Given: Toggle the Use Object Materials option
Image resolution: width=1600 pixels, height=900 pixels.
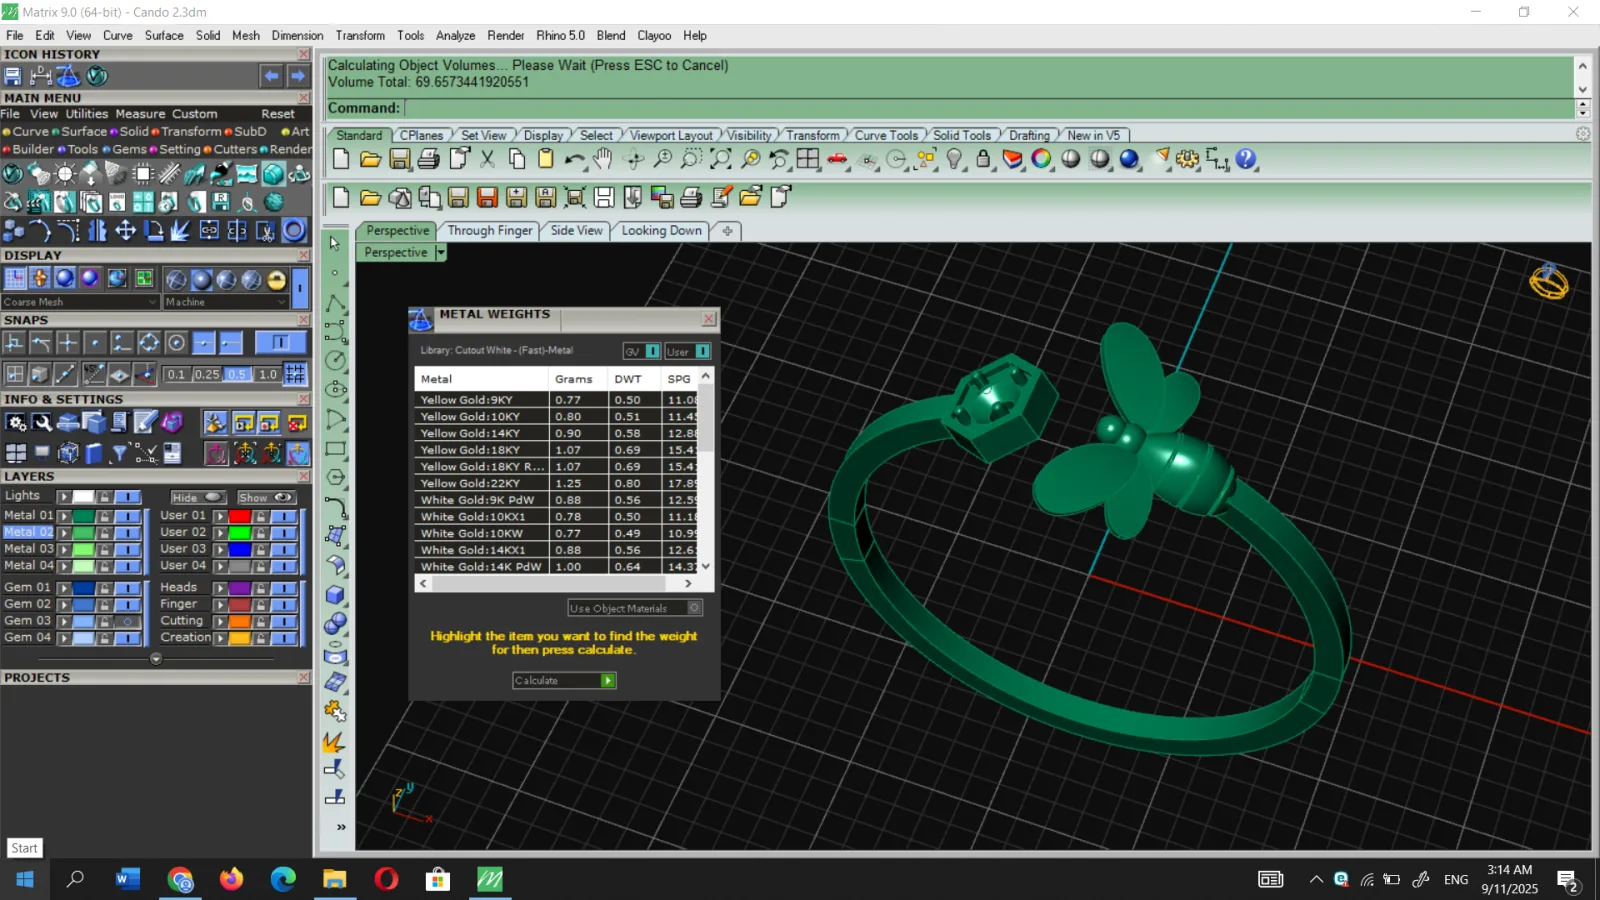Looking at the screenshot, I should (x=635, y=608).
